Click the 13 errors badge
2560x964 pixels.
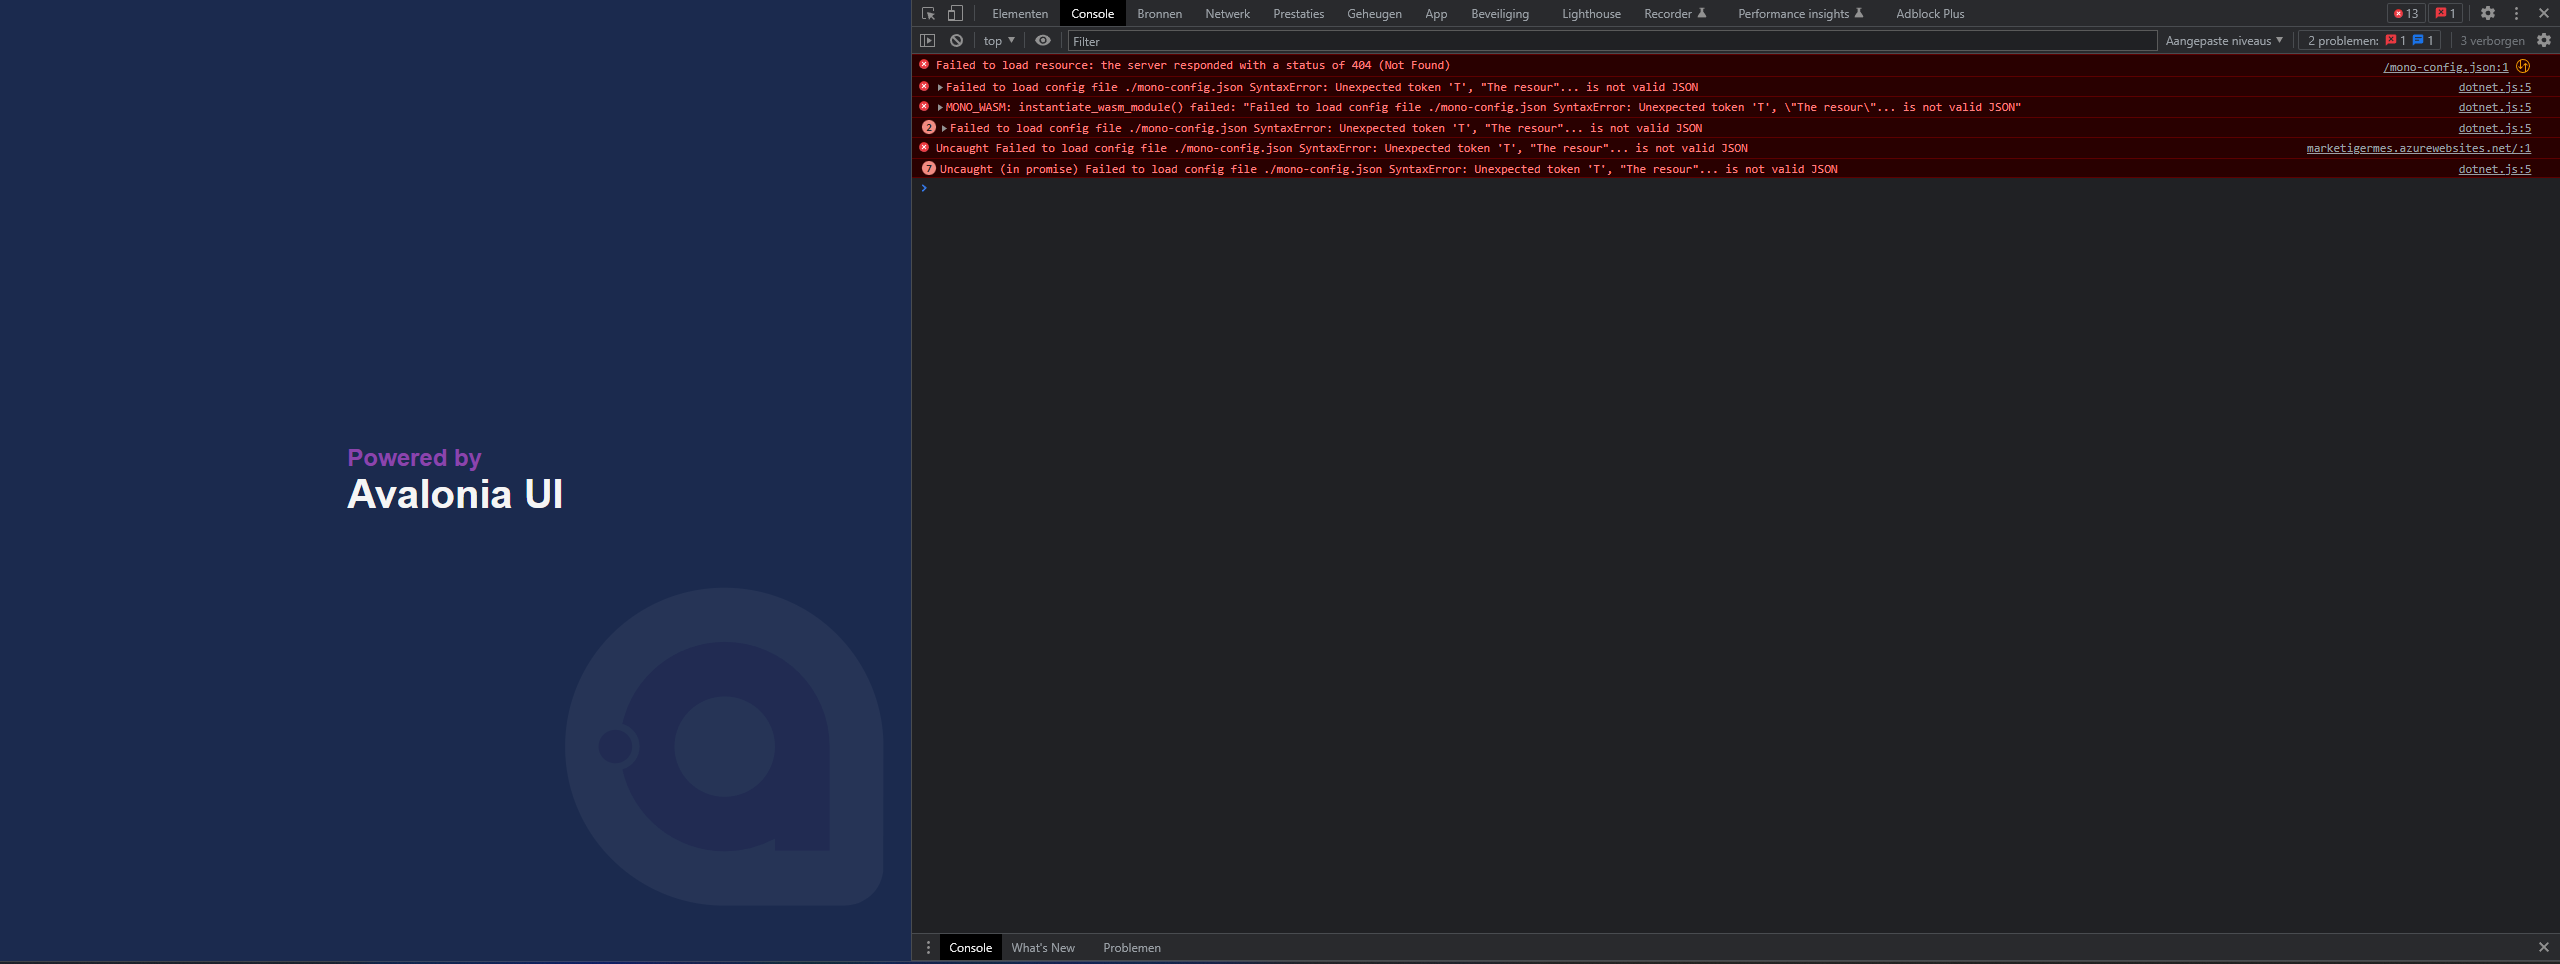tap(2405, 13)
